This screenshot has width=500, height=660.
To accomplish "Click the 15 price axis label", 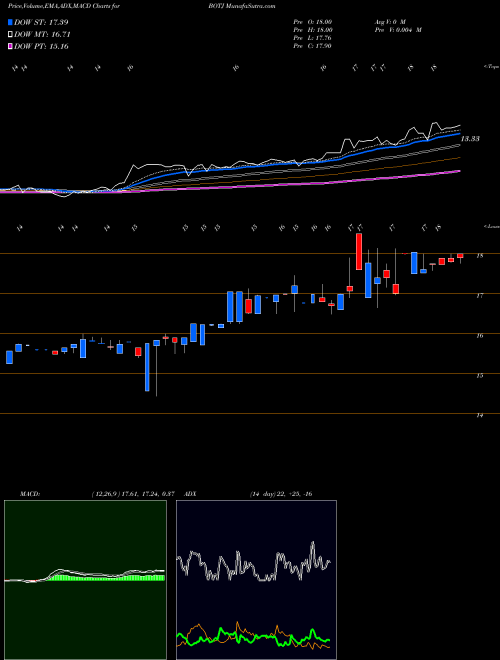I will [479, 375].
